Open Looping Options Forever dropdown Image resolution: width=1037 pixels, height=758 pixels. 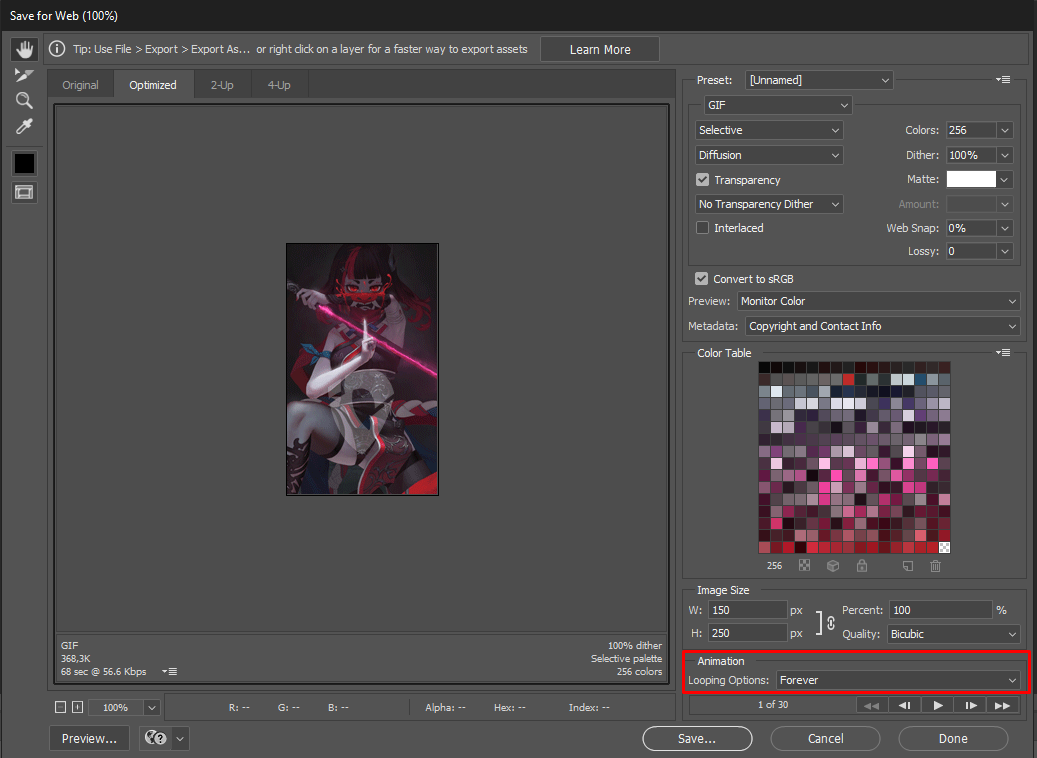[x=898, y=680]
